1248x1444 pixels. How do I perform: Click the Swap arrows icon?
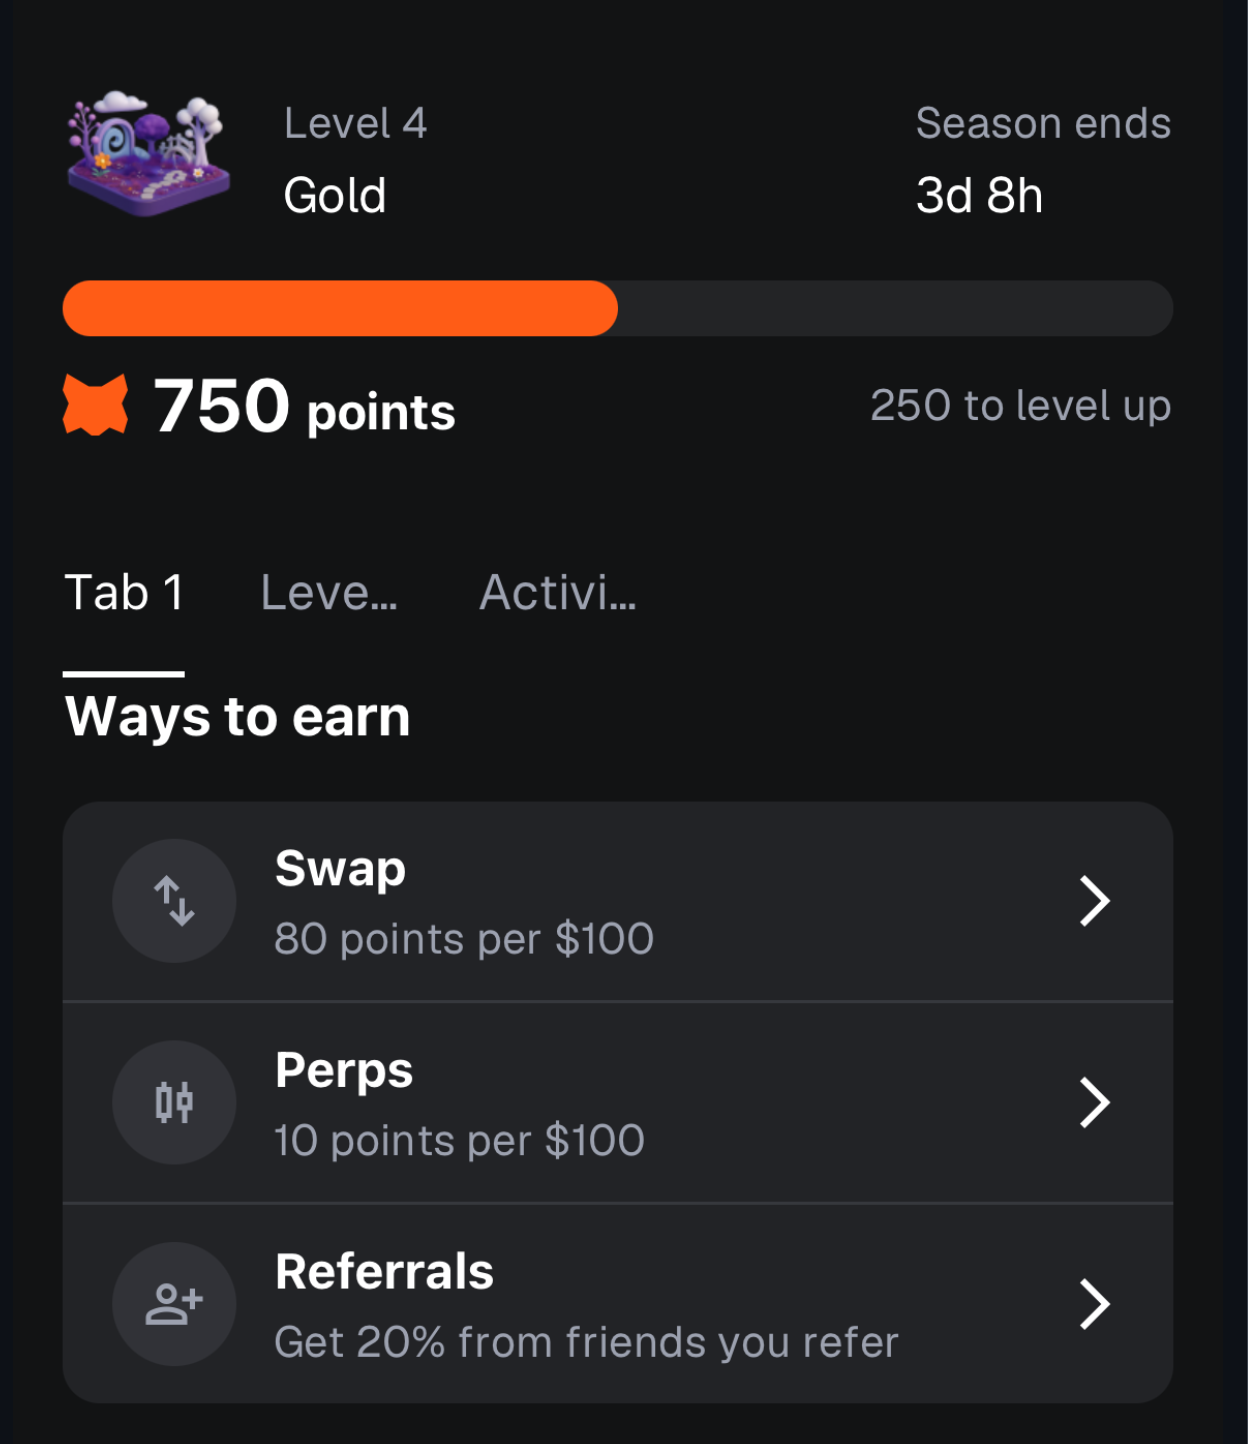[x=174, y=901]
